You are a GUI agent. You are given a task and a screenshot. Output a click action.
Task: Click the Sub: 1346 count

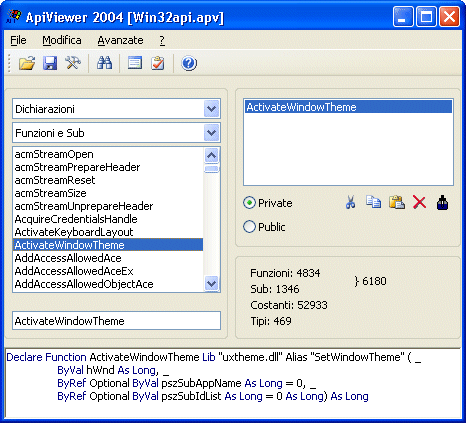click(275, 289)
